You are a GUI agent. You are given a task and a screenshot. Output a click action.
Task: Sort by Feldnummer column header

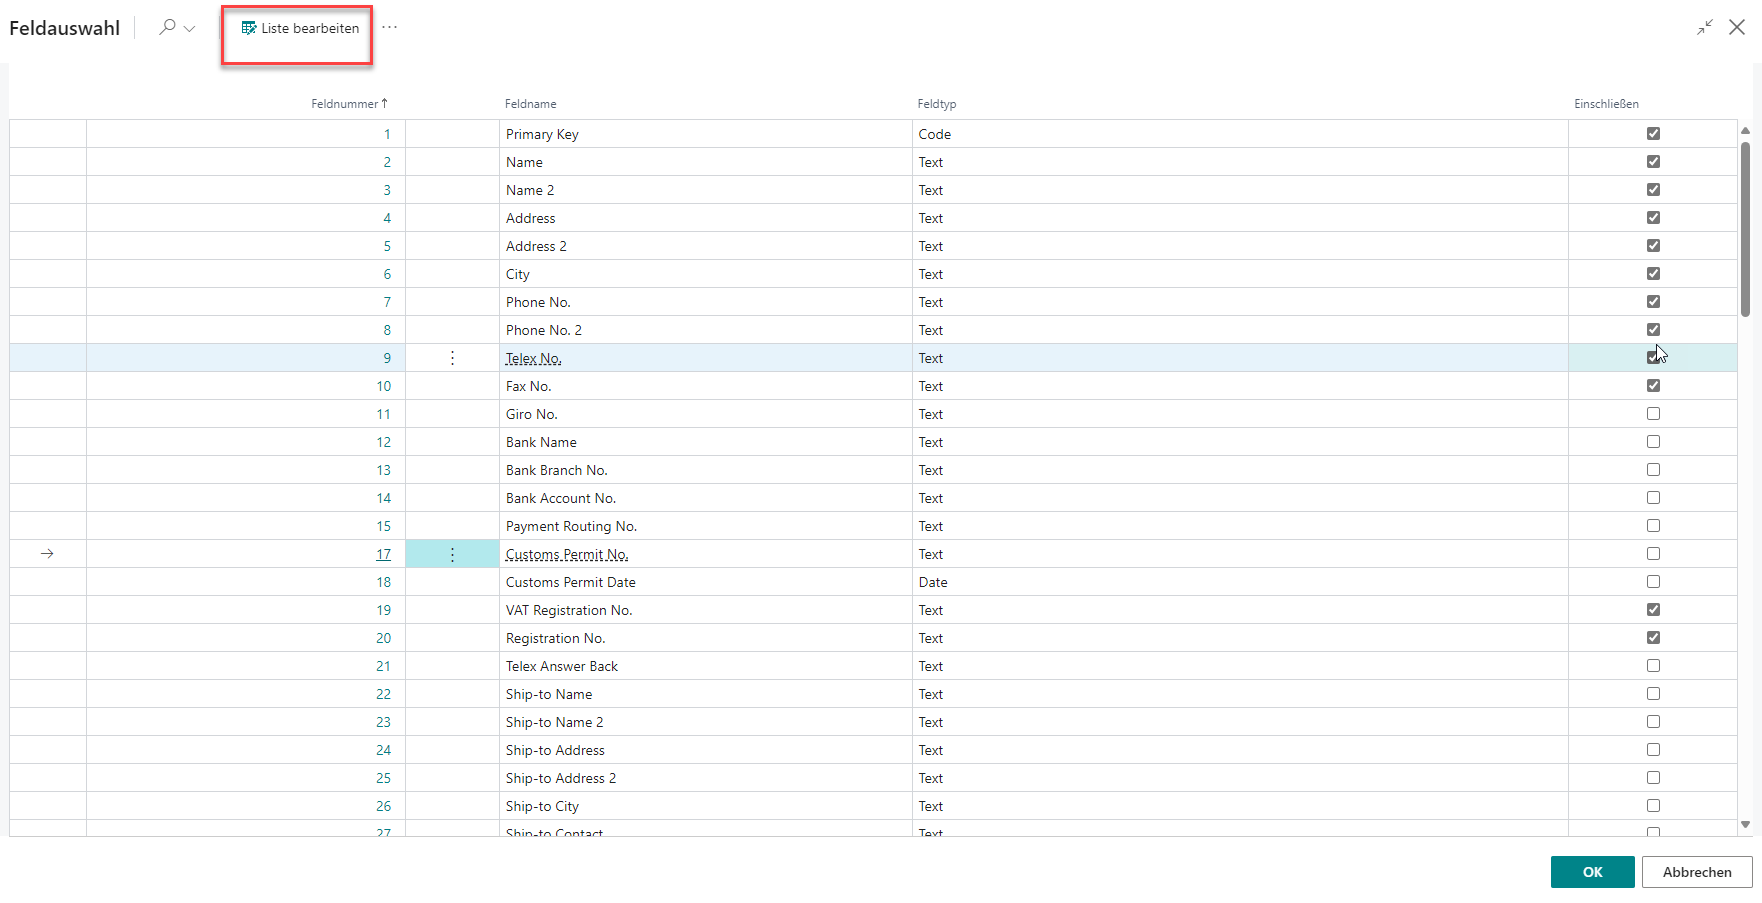click(349, 104)
